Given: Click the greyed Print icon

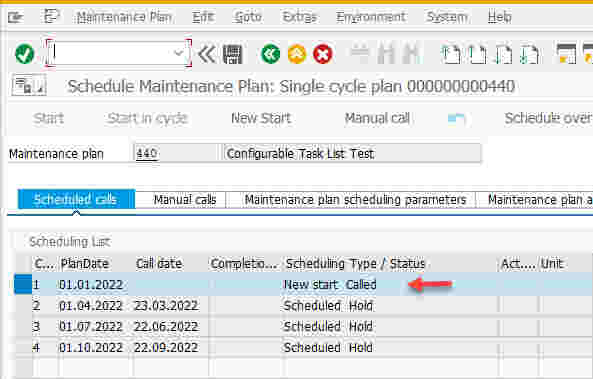Looking at the screenshot, I should (360, 54).
